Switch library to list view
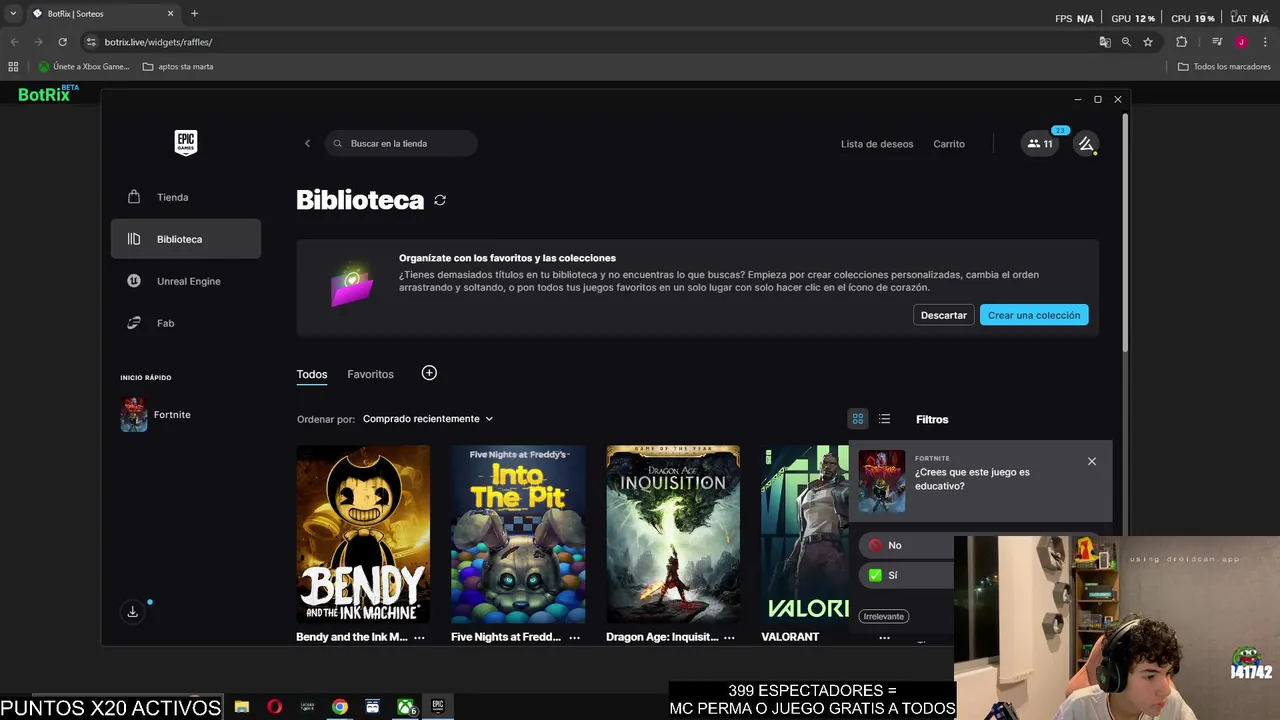1280x720 pixels. tap(884, 419)
